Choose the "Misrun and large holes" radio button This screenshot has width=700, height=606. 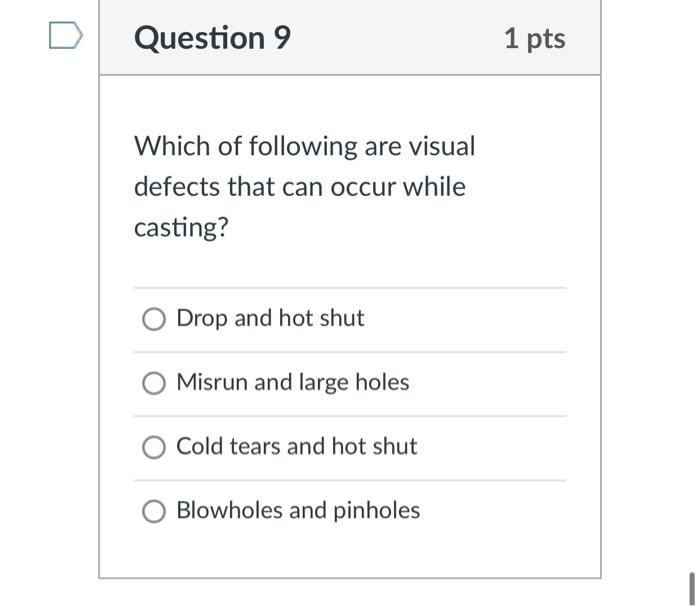[153, 383]
